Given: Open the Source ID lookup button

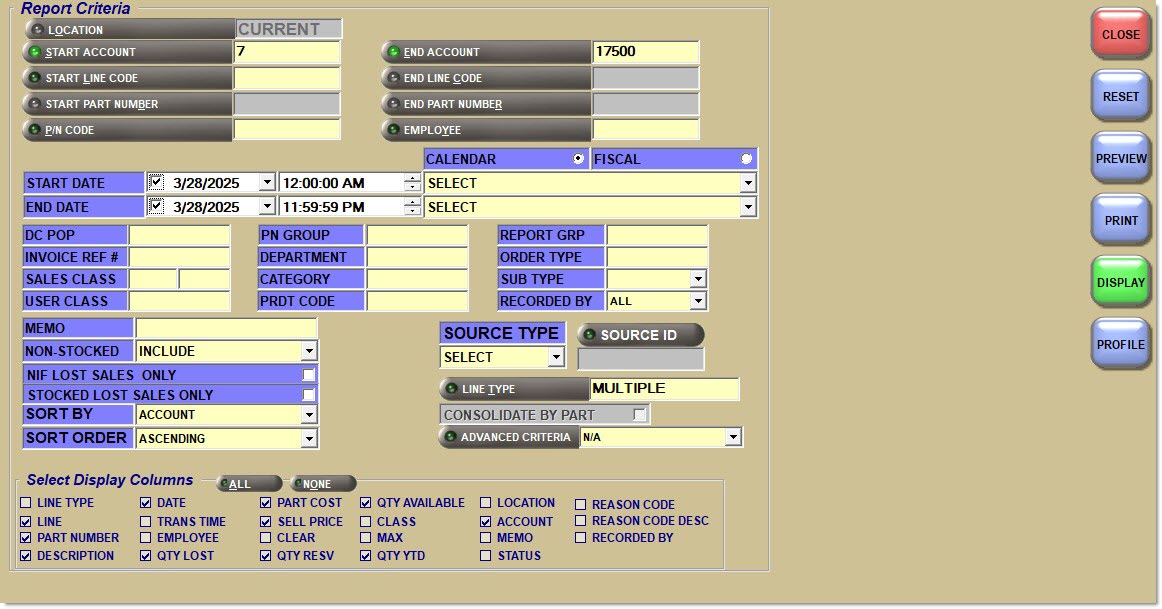Looking at the screenshot, I should tap(640, 335).
